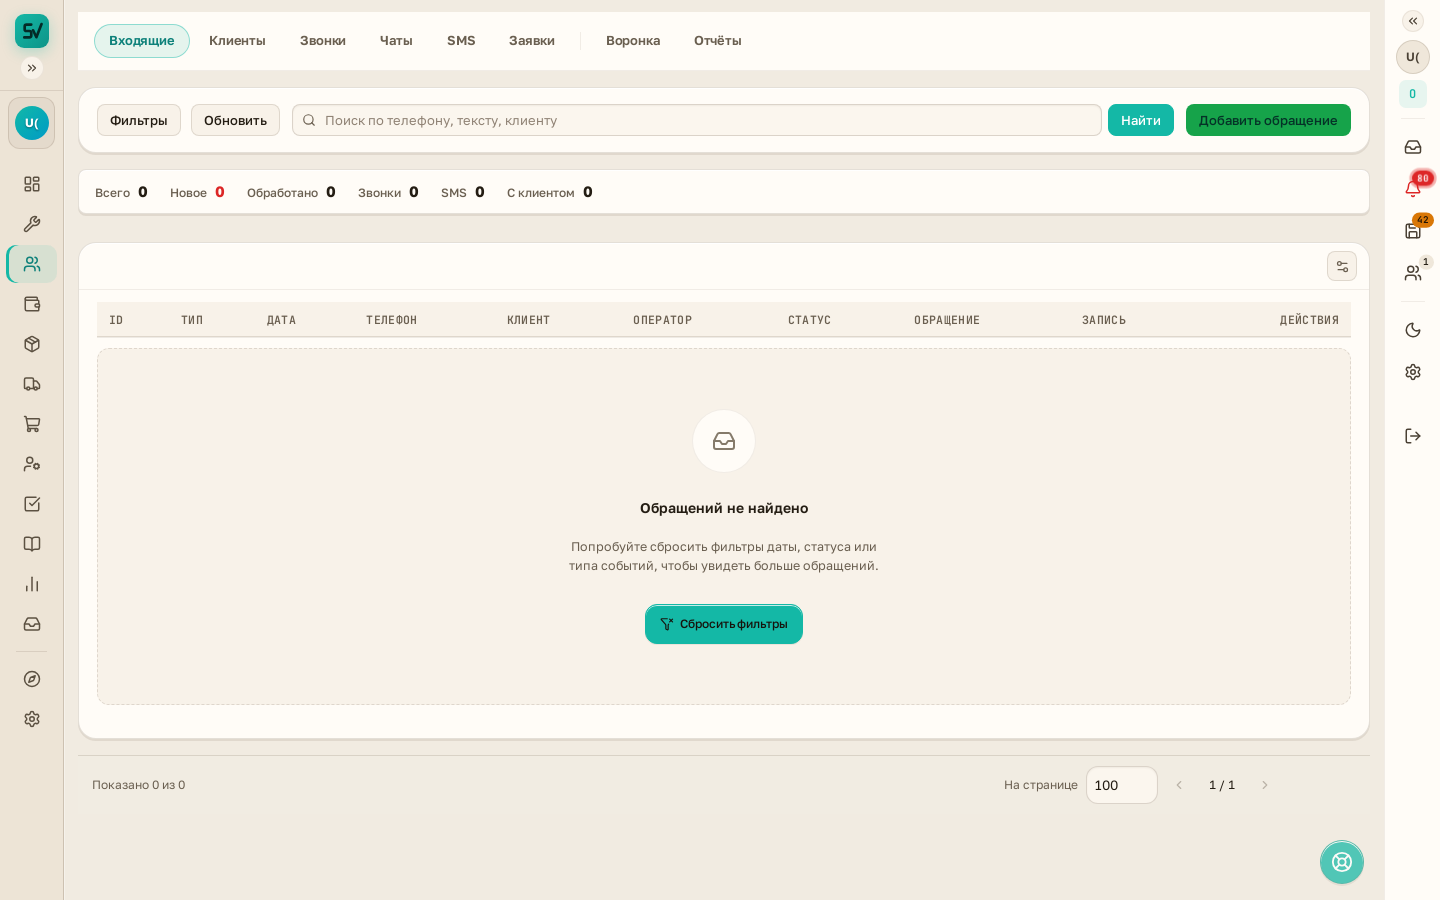Viewport: 1440px width, 900px height.
Task: Open the wallet section in sidebar
Action: click(32, 304)
